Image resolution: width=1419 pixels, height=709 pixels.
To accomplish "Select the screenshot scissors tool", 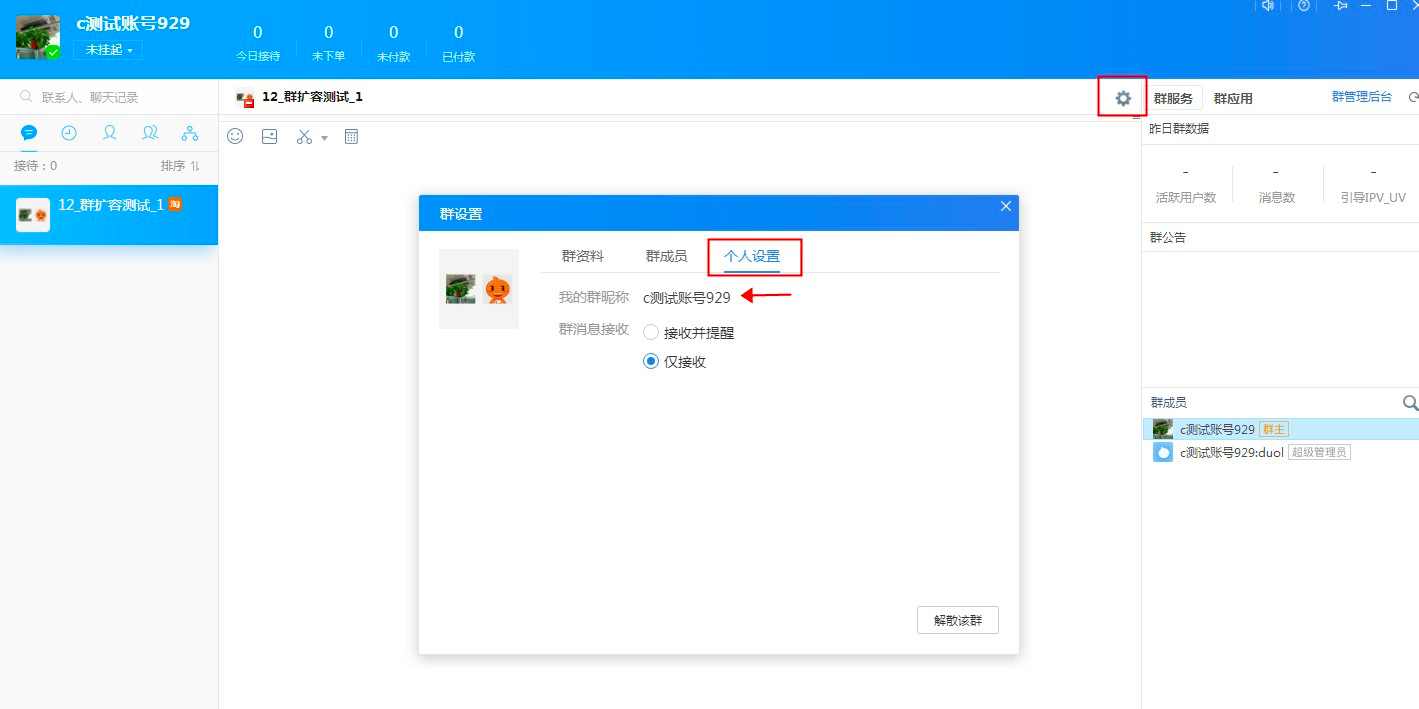I will coord(303,136).
